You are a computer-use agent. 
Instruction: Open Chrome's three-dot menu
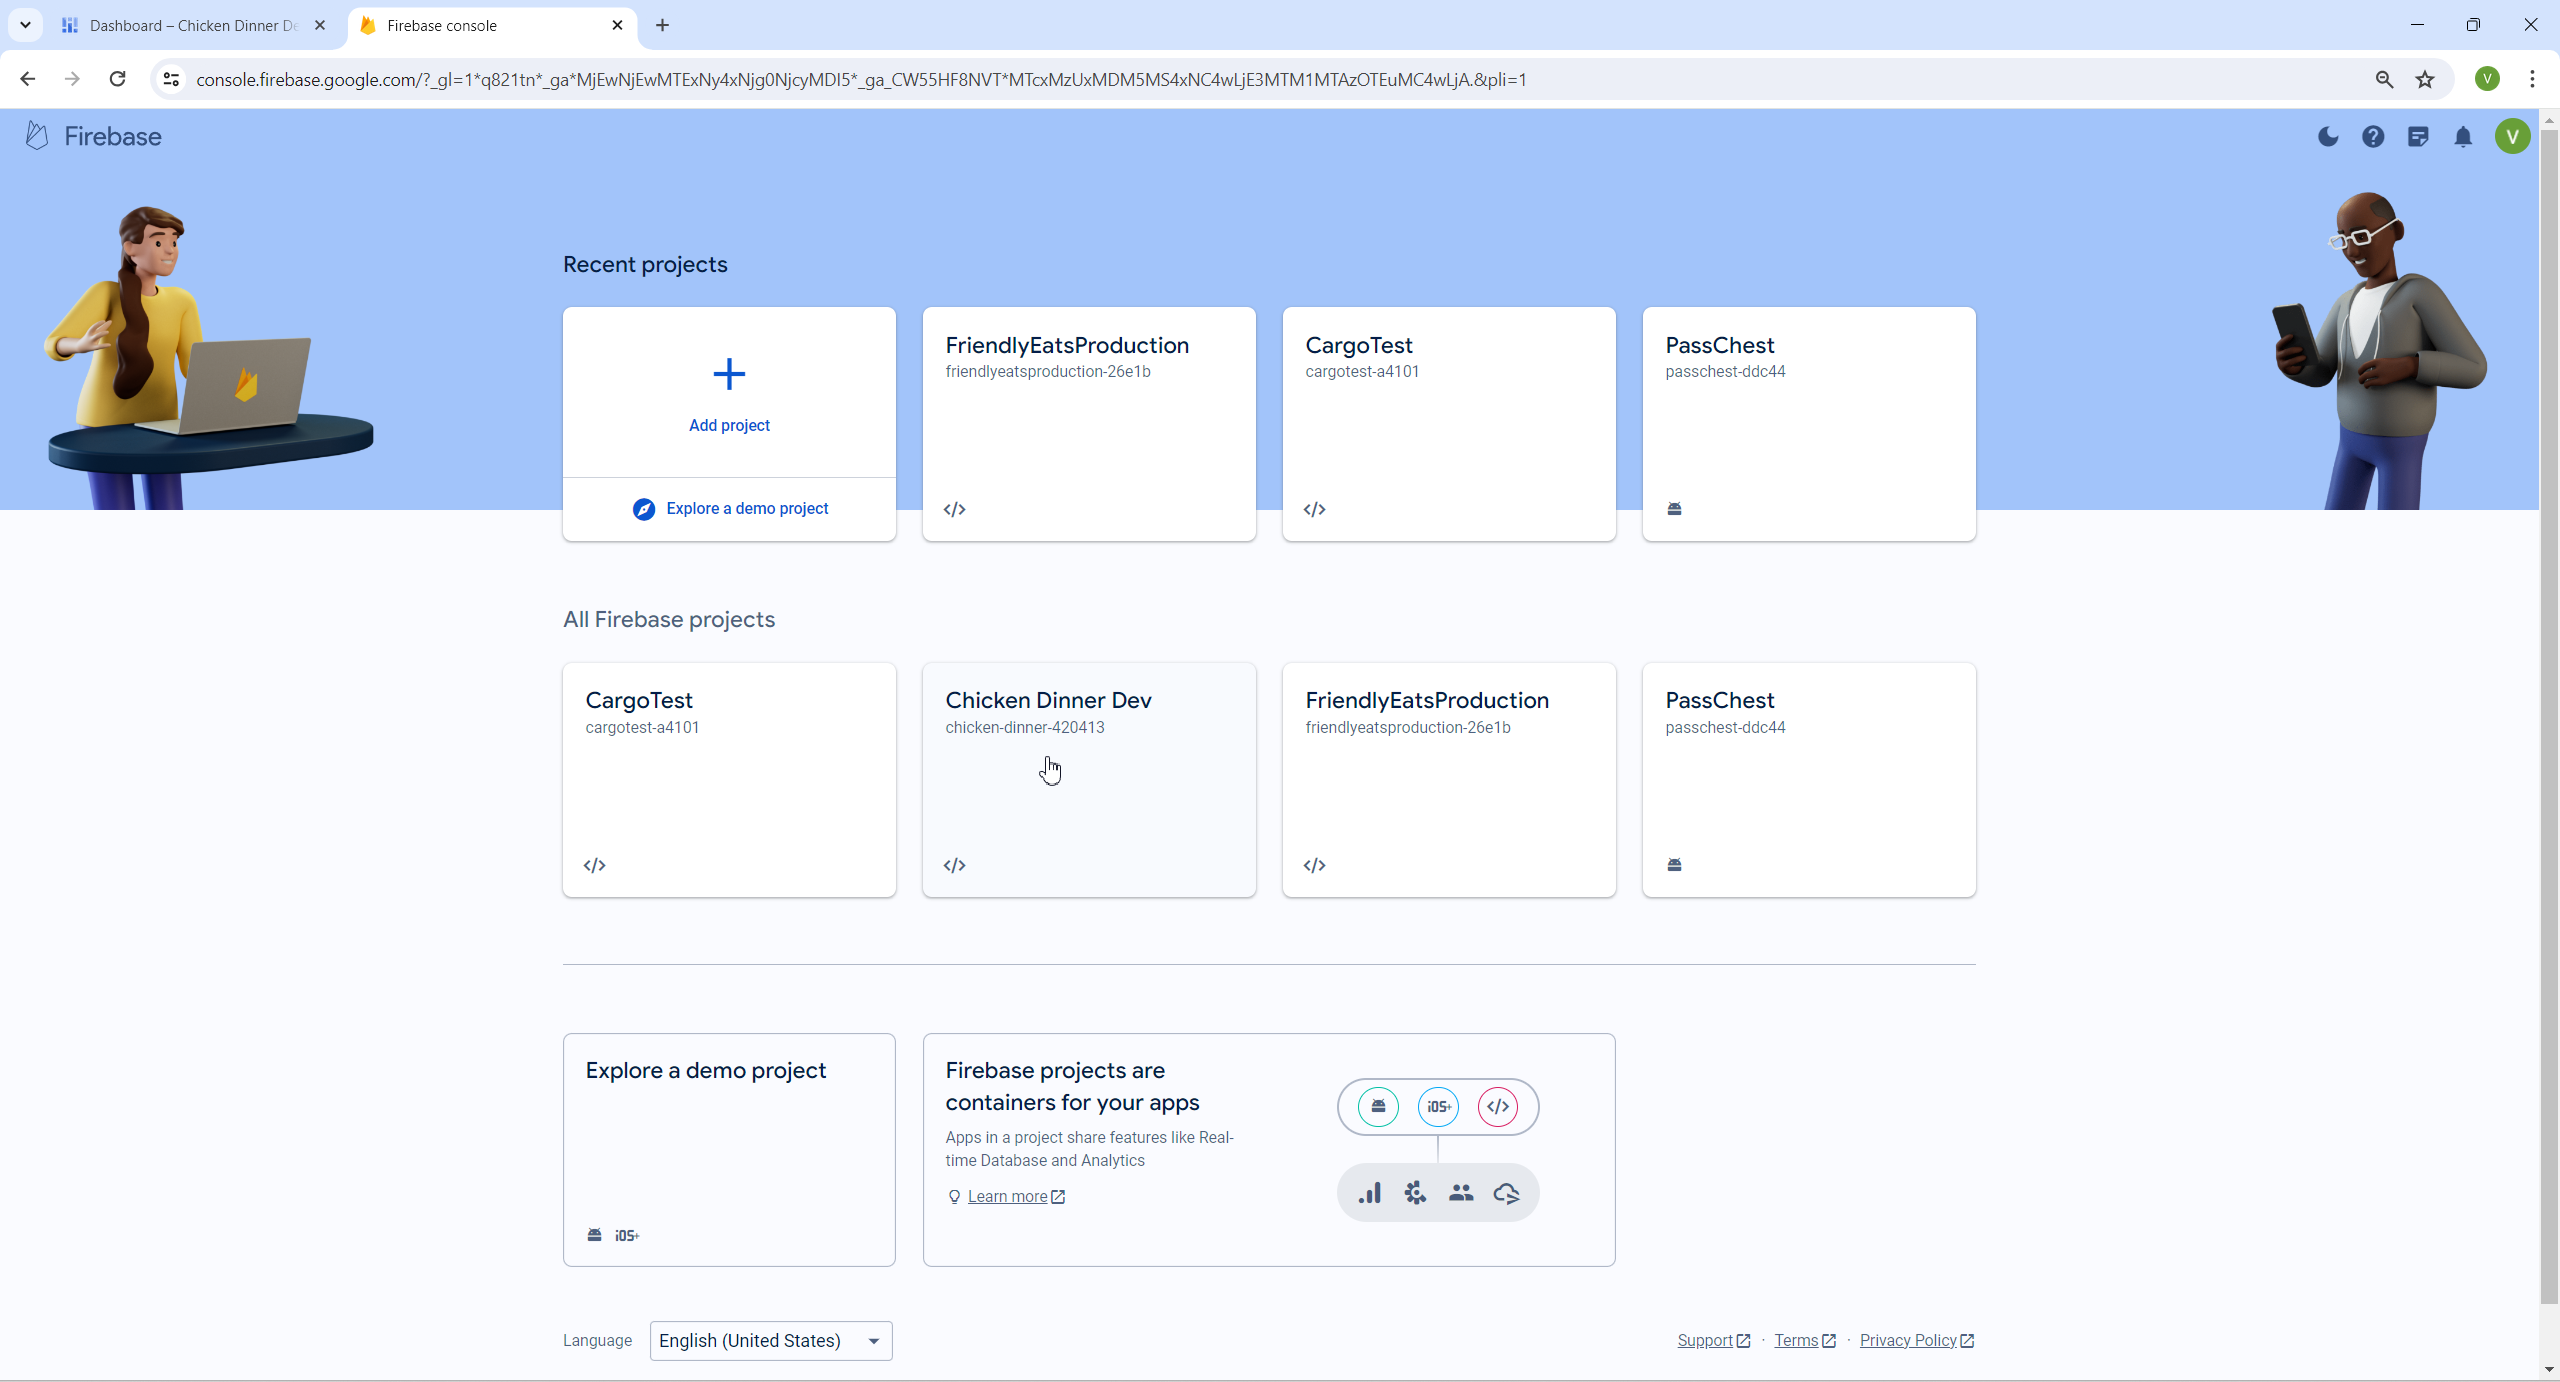pos(2533,79)
